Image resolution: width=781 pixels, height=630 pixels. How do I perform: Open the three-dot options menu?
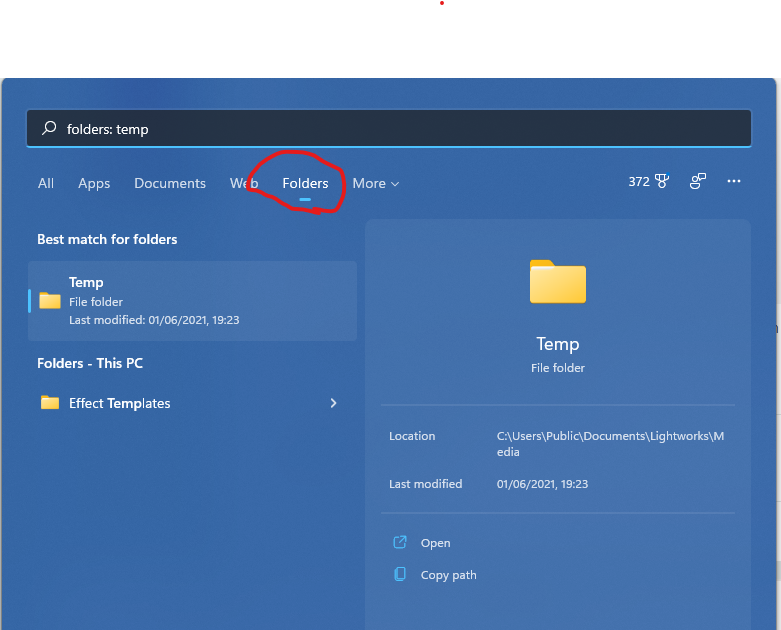734,182
